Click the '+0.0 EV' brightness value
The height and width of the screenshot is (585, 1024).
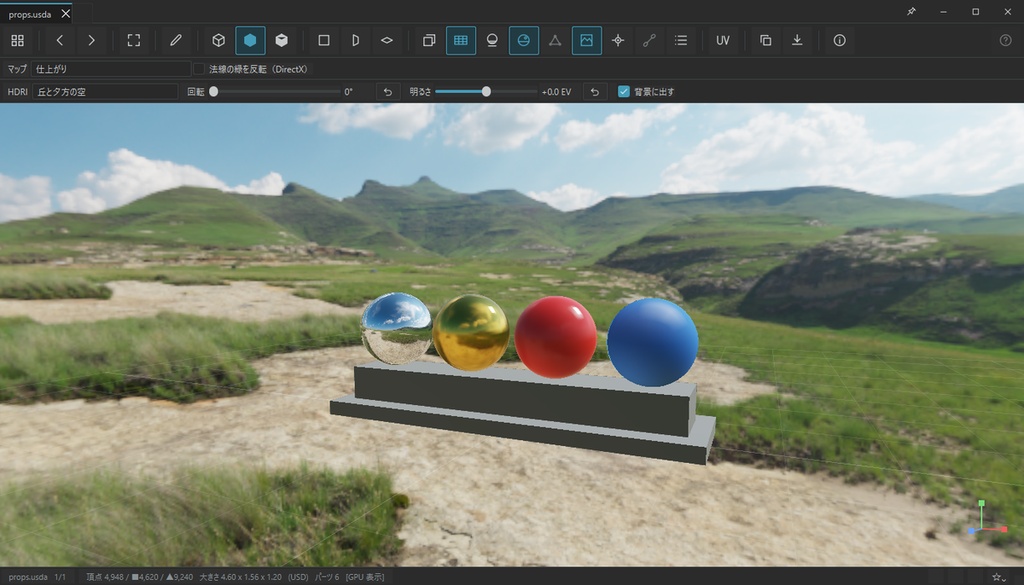tap(556, 92)
